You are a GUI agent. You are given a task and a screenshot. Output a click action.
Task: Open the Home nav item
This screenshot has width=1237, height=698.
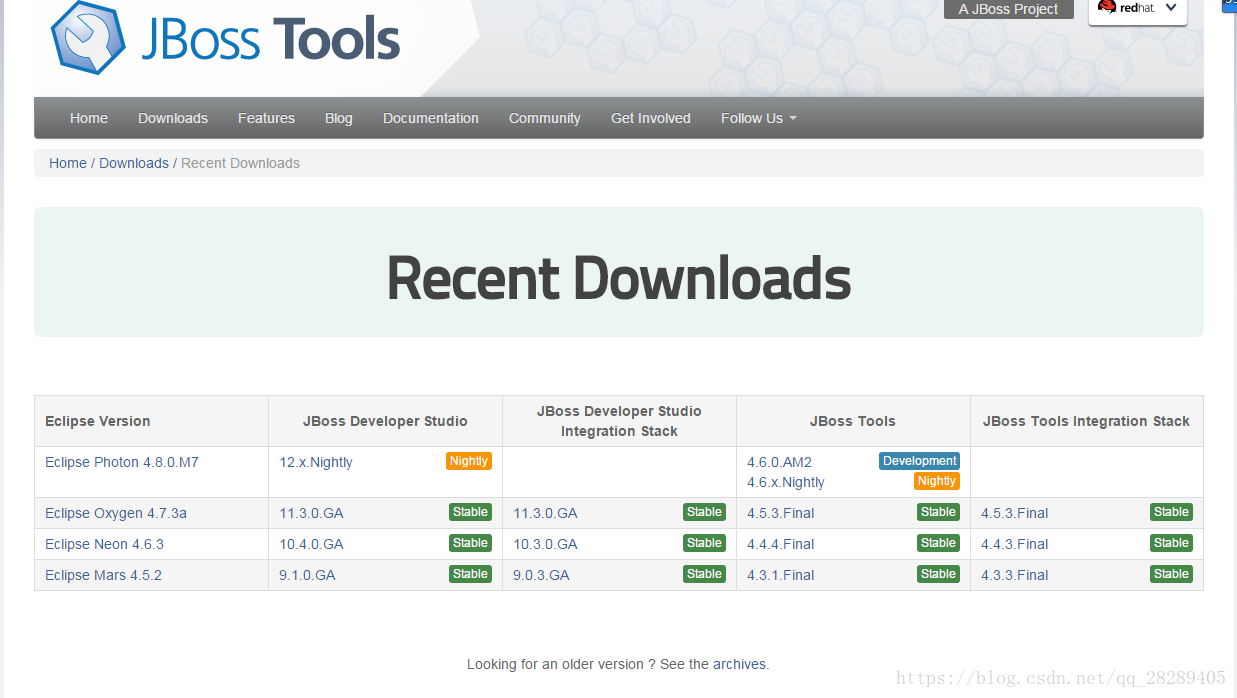89,118
